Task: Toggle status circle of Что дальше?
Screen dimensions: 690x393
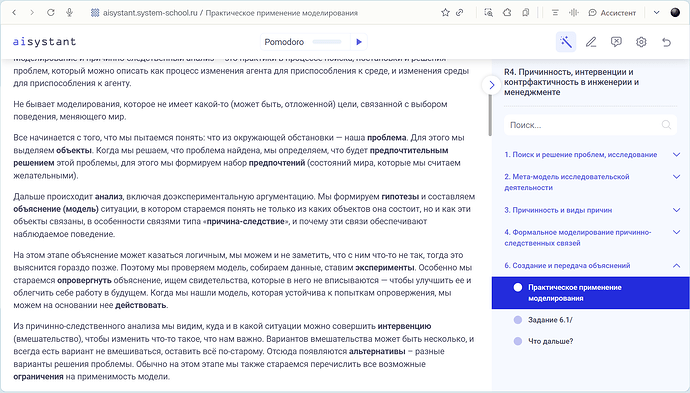Action: pyautogui.click(x=518, y=341)
